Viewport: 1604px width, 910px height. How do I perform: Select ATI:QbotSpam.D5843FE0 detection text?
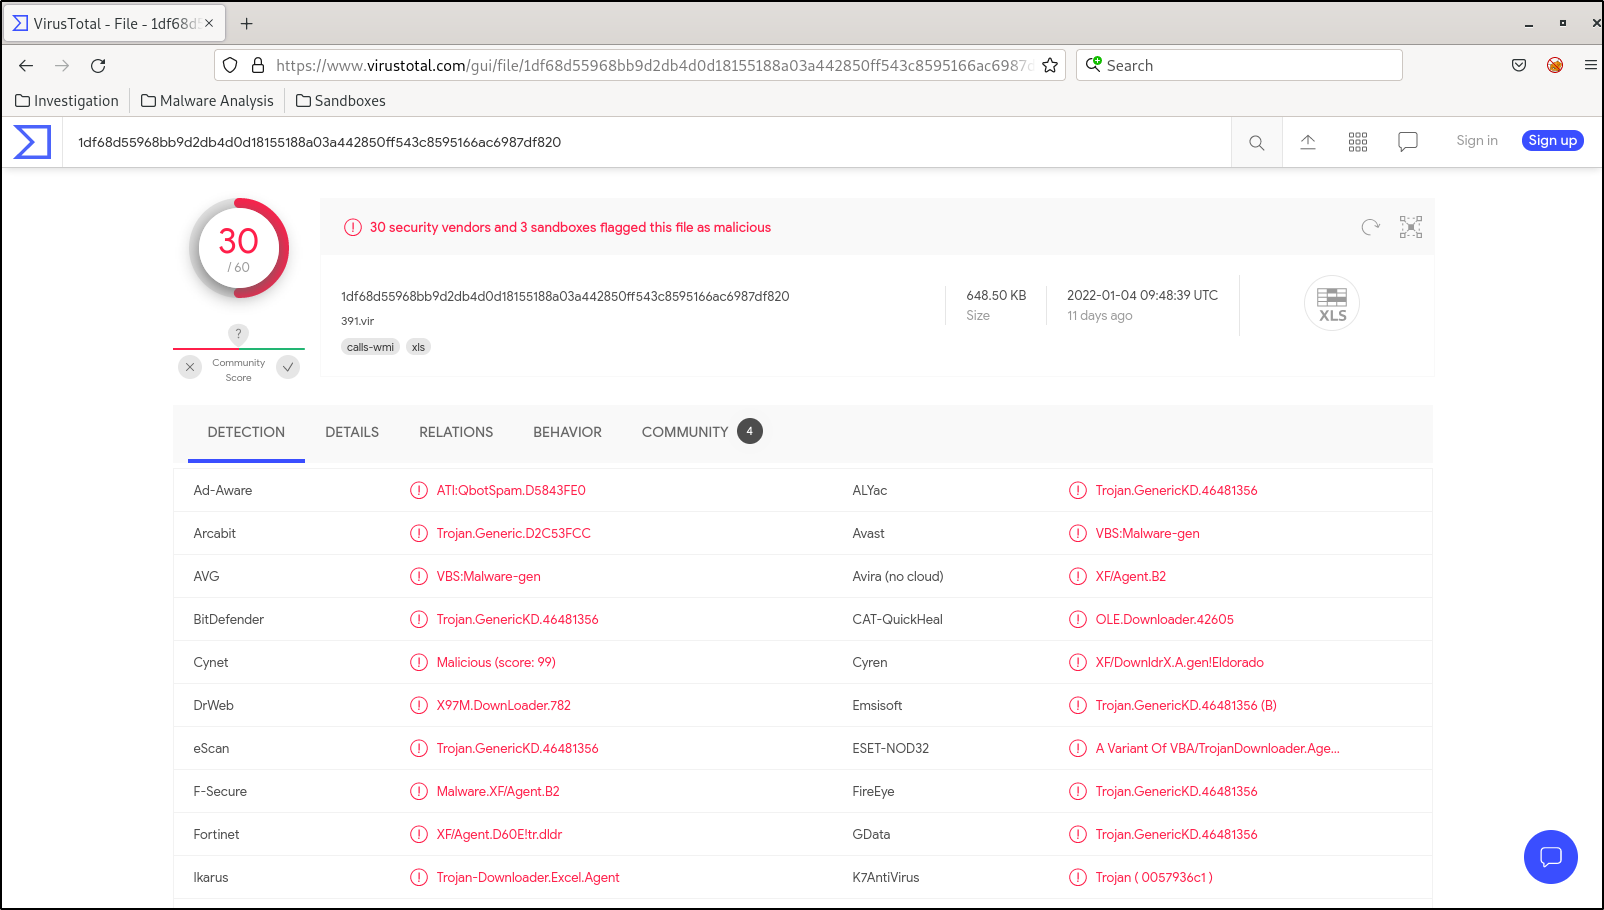[x=511, y=490]
